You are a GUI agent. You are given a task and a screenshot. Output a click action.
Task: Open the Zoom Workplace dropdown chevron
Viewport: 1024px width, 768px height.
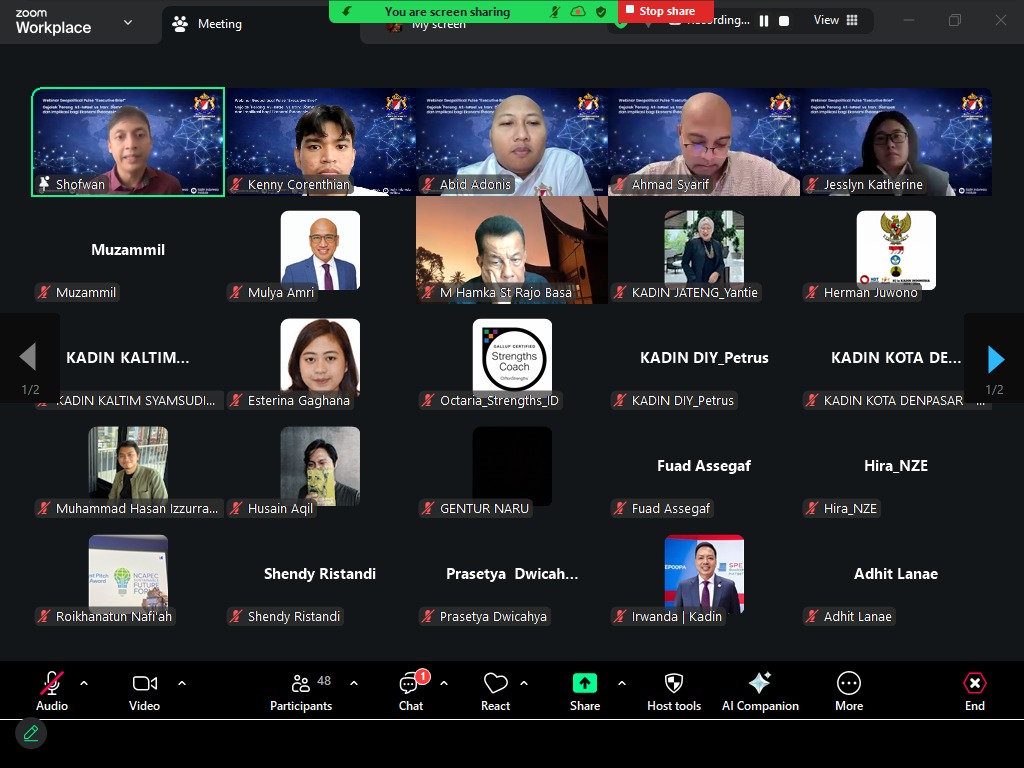tap(128, 22)
